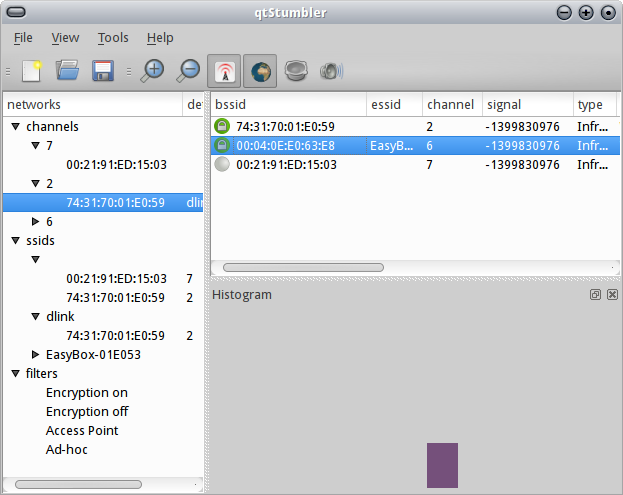Expand channel 6 node

36,221
